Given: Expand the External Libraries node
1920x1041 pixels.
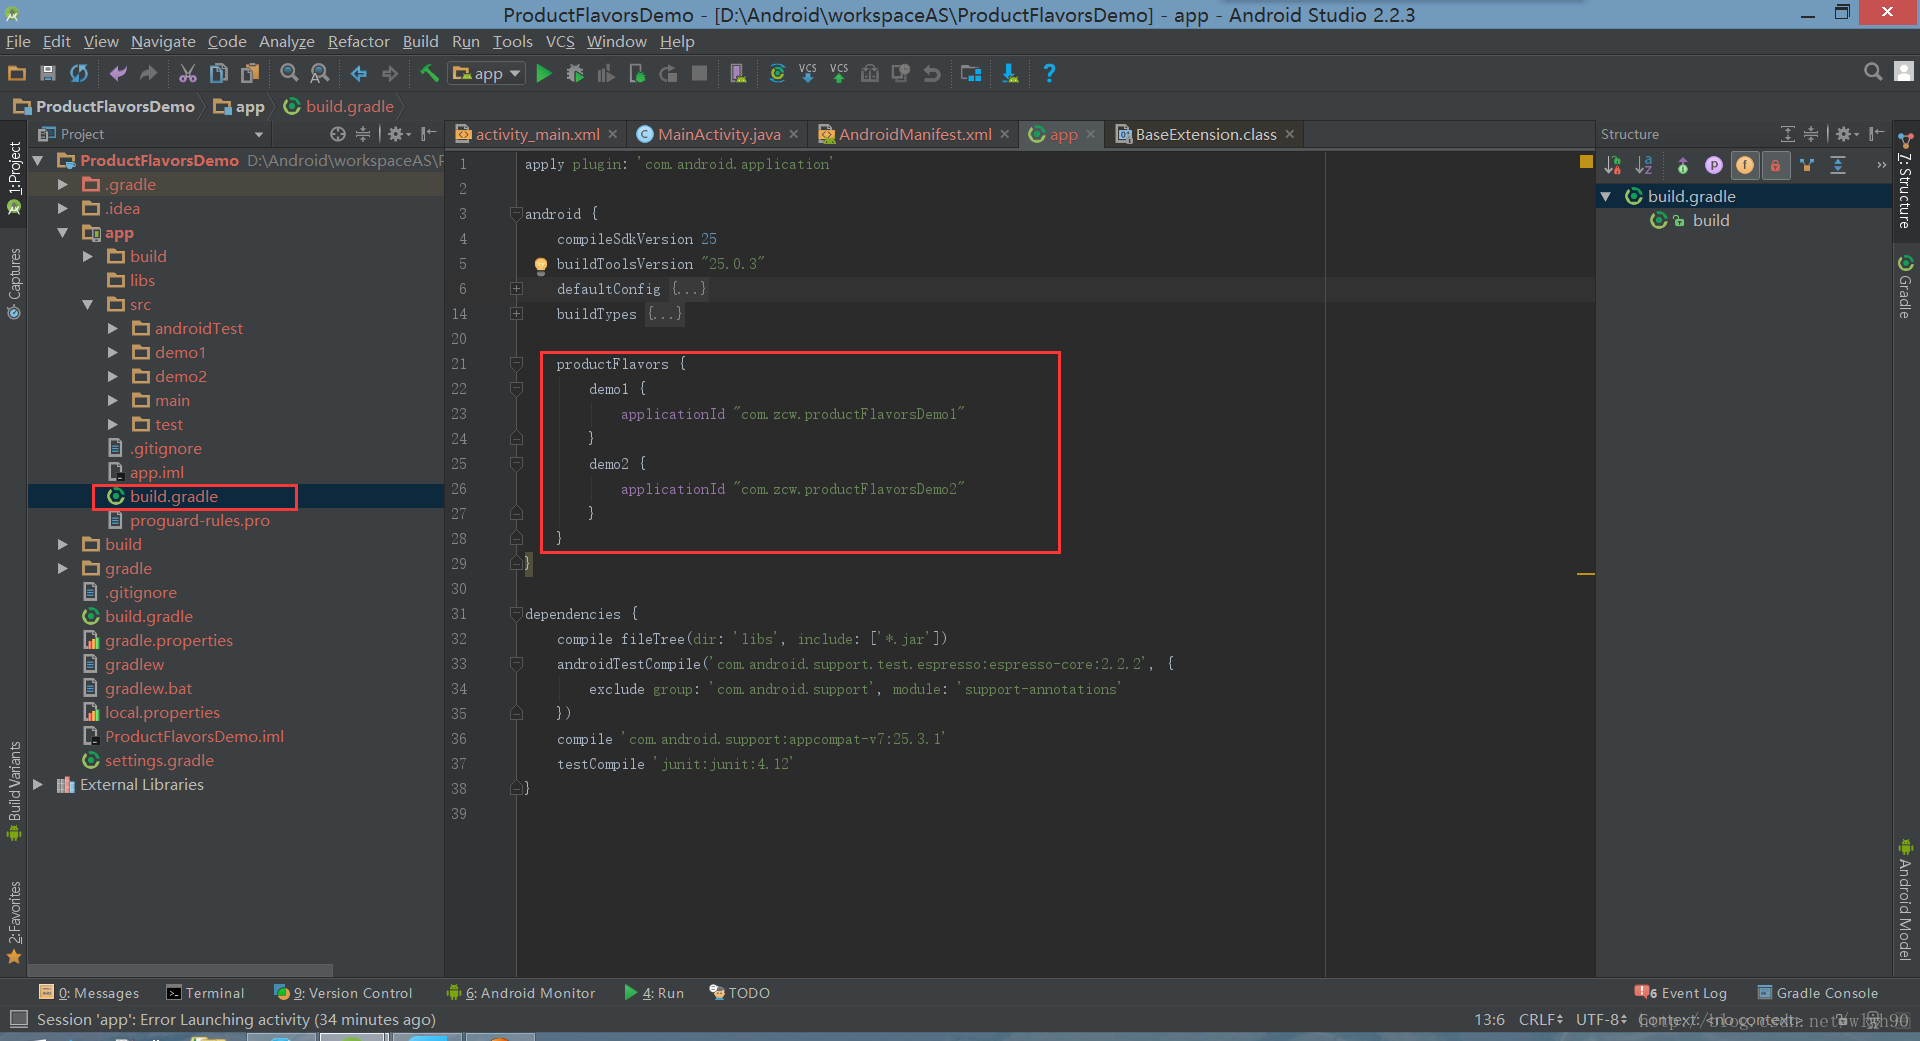Looking at the screenshot, I should click(38, 784).
